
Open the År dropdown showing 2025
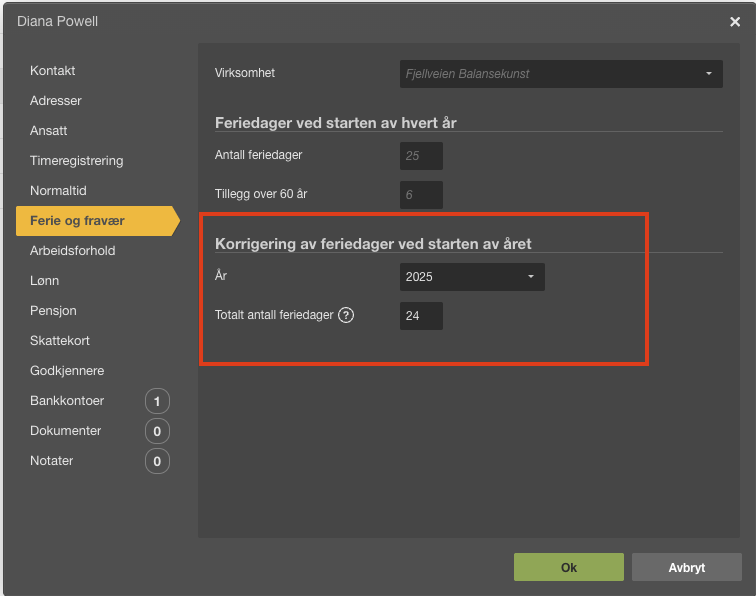click(472, 277)
